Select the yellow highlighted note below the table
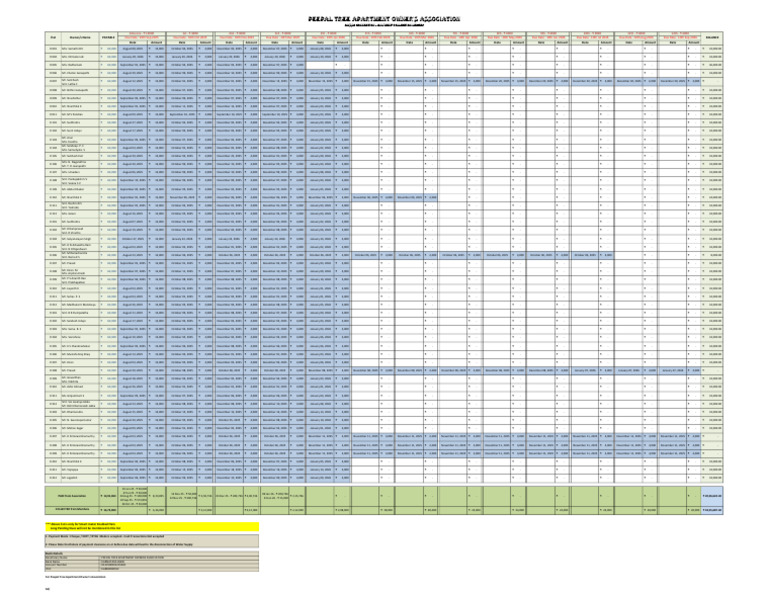768x594 pixels. click(x=152, y=527)
